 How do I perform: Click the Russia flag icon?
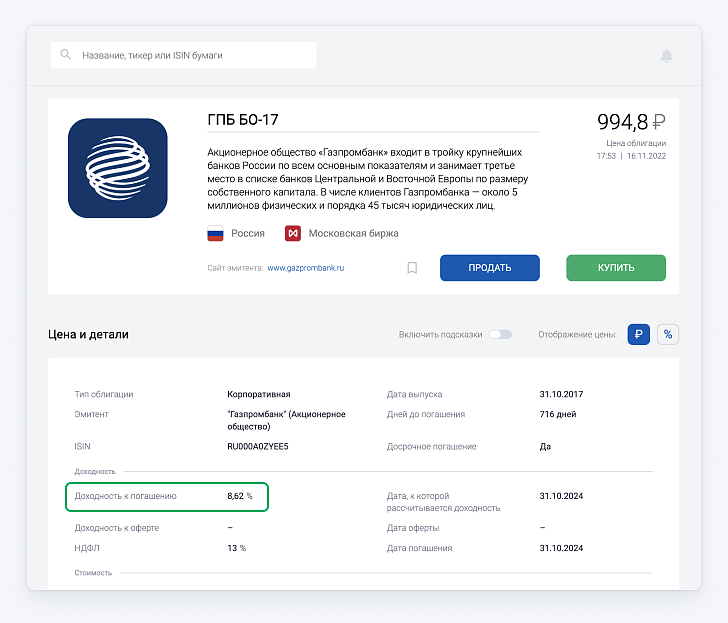point(215,233)
